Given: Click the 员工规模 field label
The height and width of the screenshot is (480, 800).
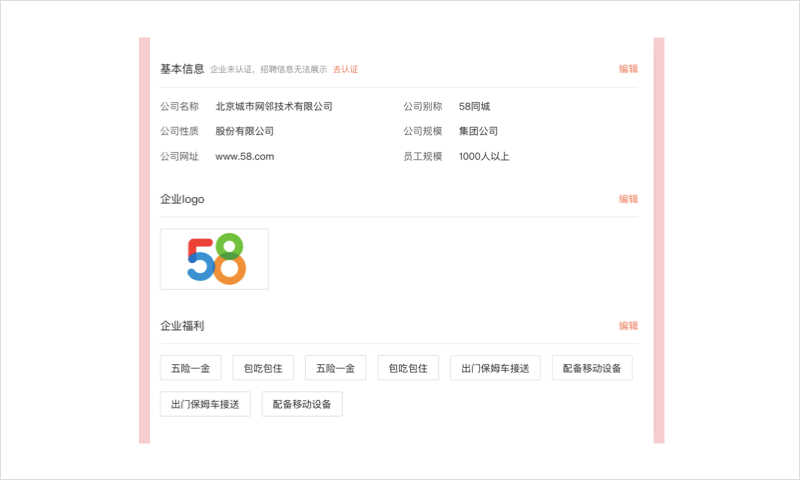Looking at the screenshot, I should pos(422,157).
